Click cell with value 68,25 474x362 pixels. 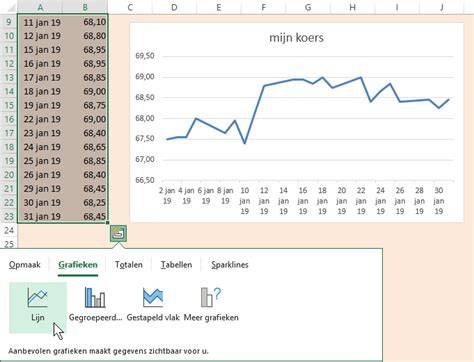click(85, 203)
